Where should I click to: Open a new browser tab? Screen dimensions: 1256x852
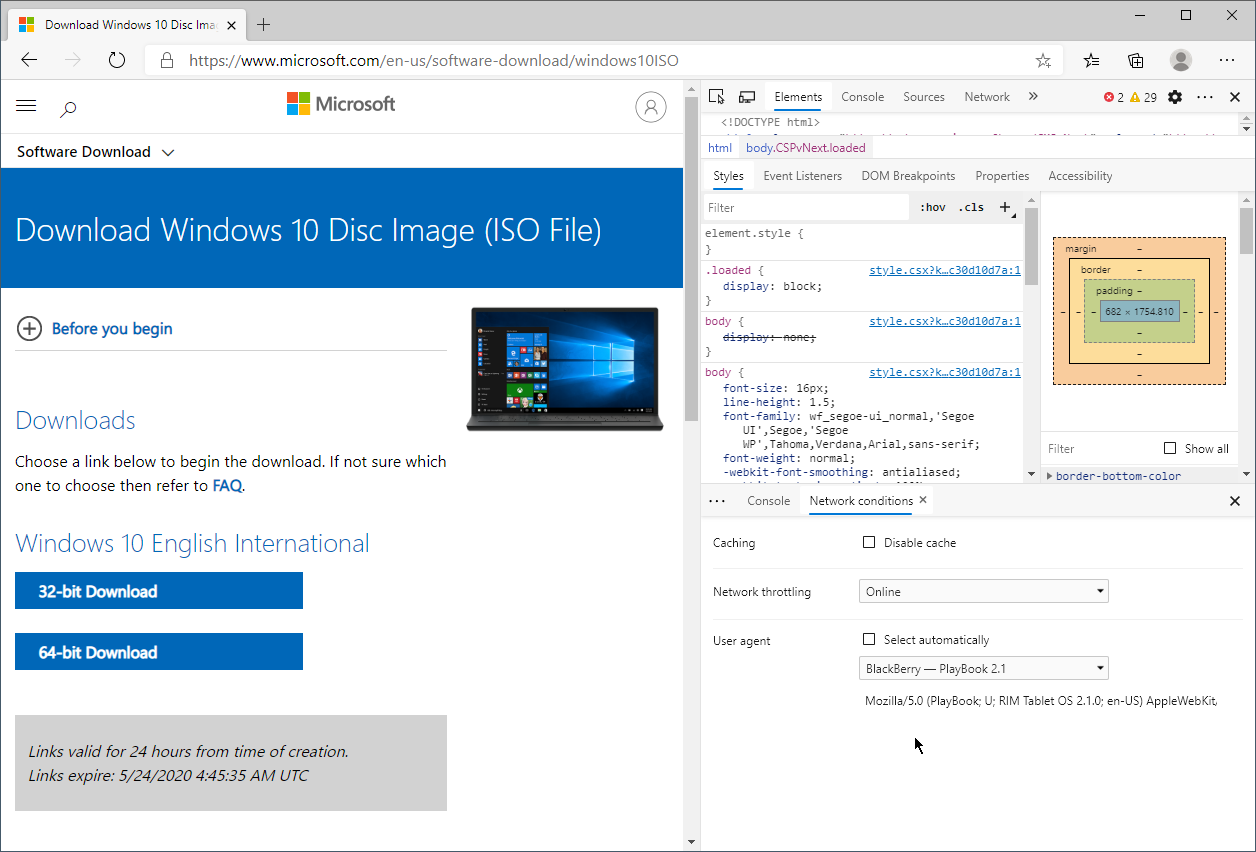point(264,24)
